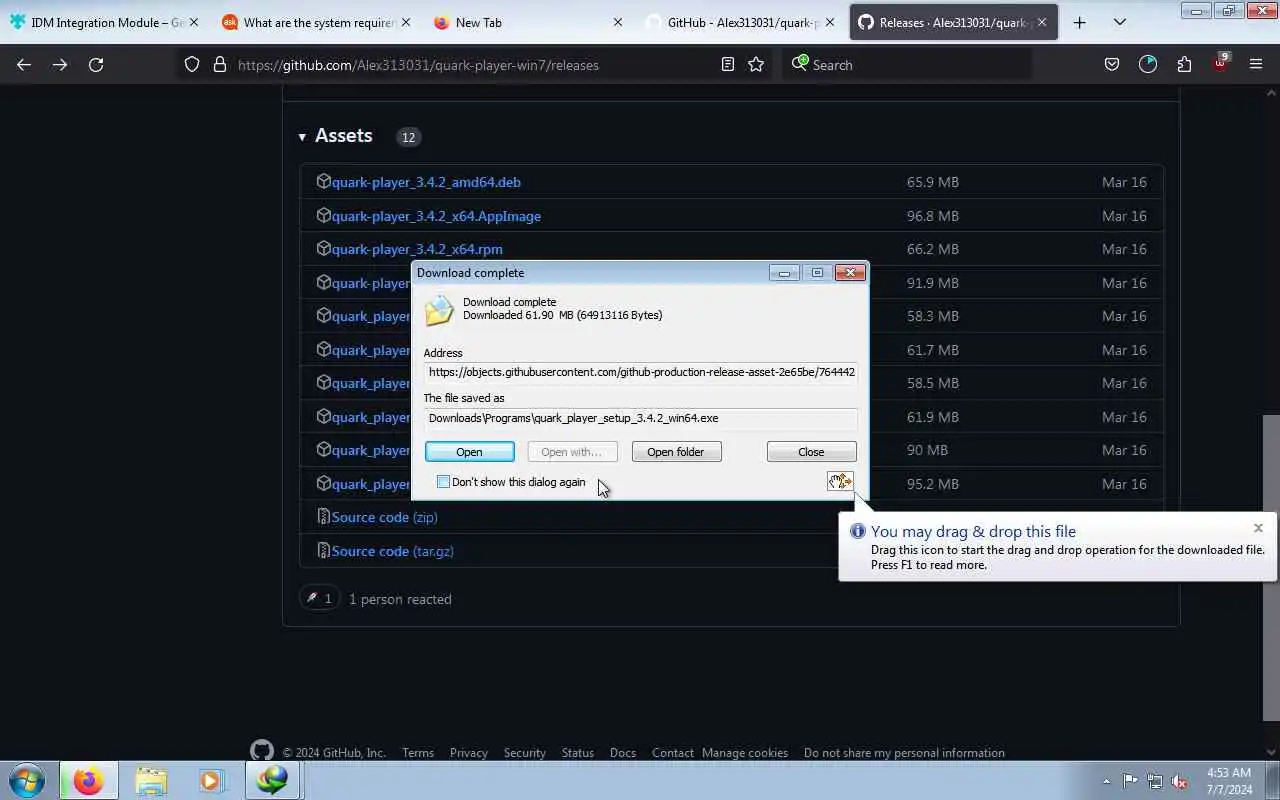The image size is (1280, 800).
Task: Click the drag and drop hand icon
Action: [840, 482]
